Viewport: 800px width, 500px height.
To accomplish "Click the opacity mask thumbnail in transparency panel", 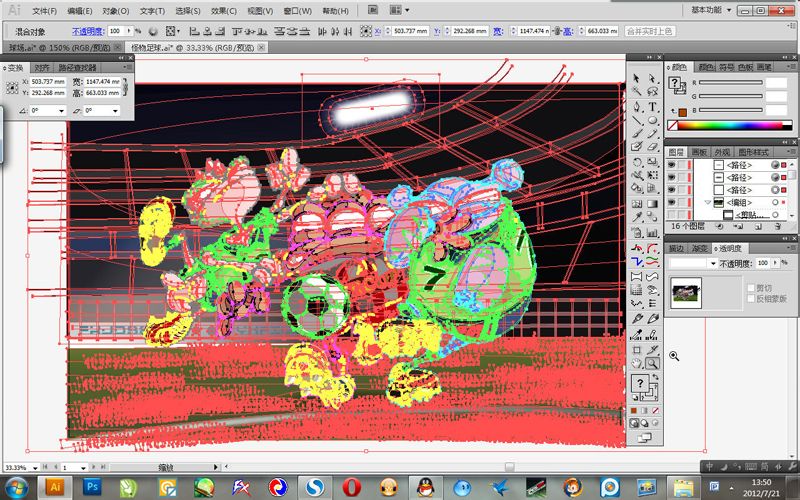I will point(686,293).
